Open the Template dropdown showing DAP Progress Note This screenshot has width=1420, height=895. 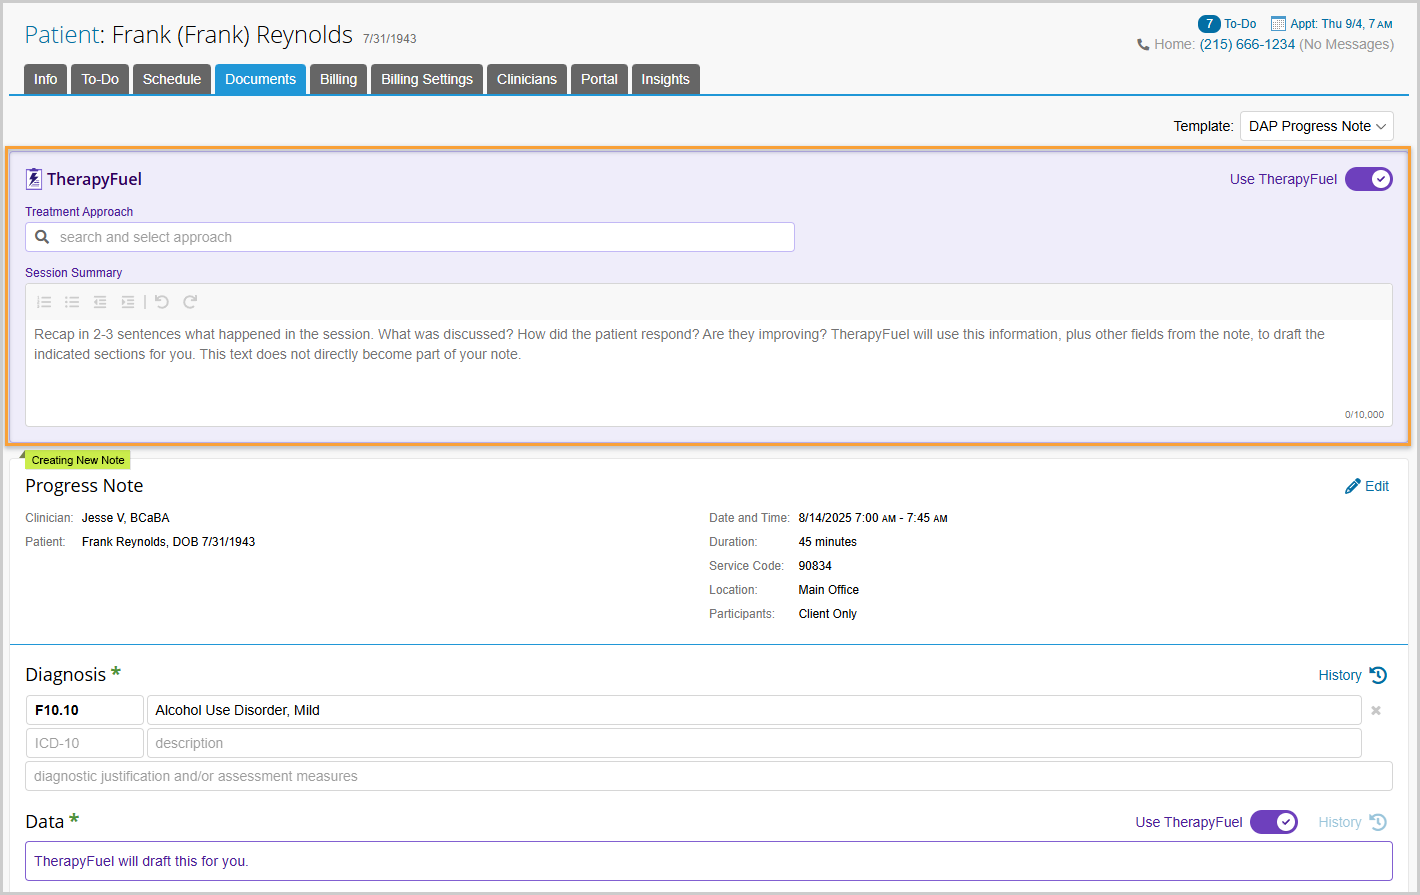[1317, 126]
